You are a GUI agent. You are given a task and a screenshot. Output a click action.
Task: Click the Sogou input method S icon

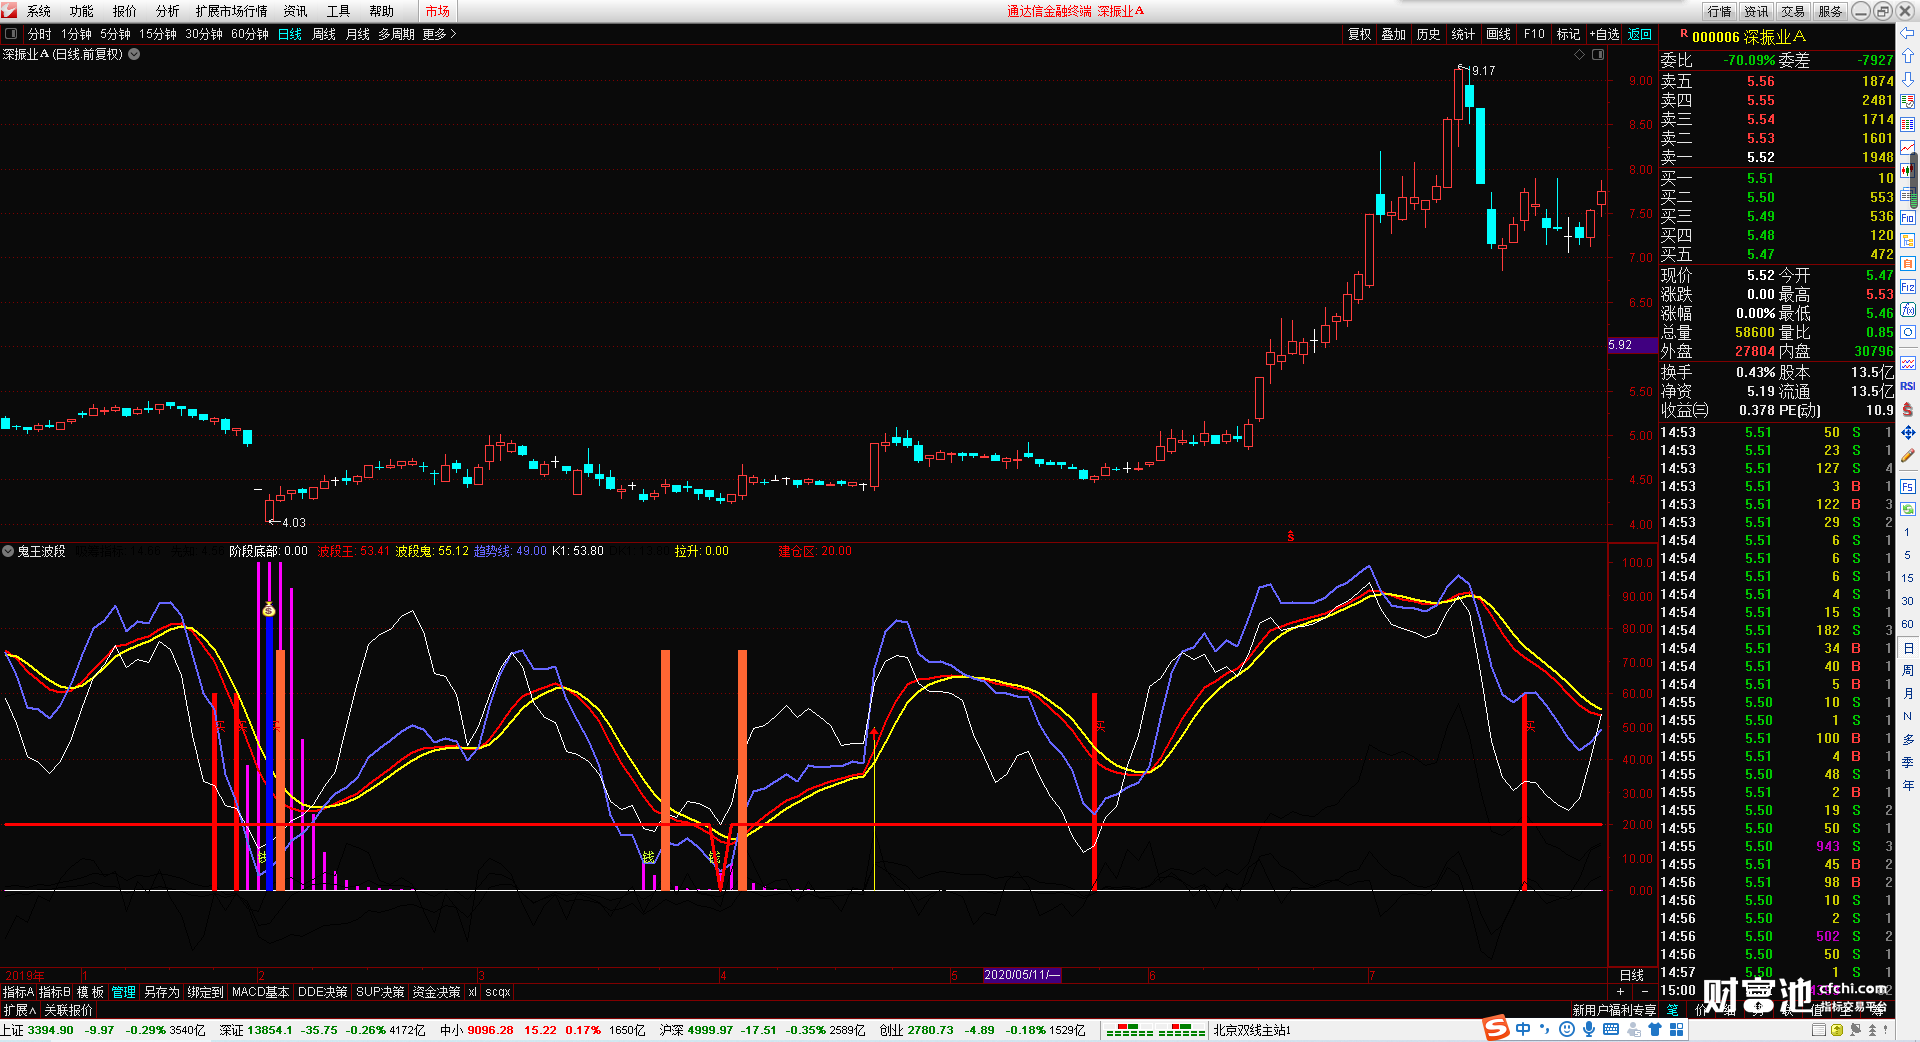tap(1496, 1029)
